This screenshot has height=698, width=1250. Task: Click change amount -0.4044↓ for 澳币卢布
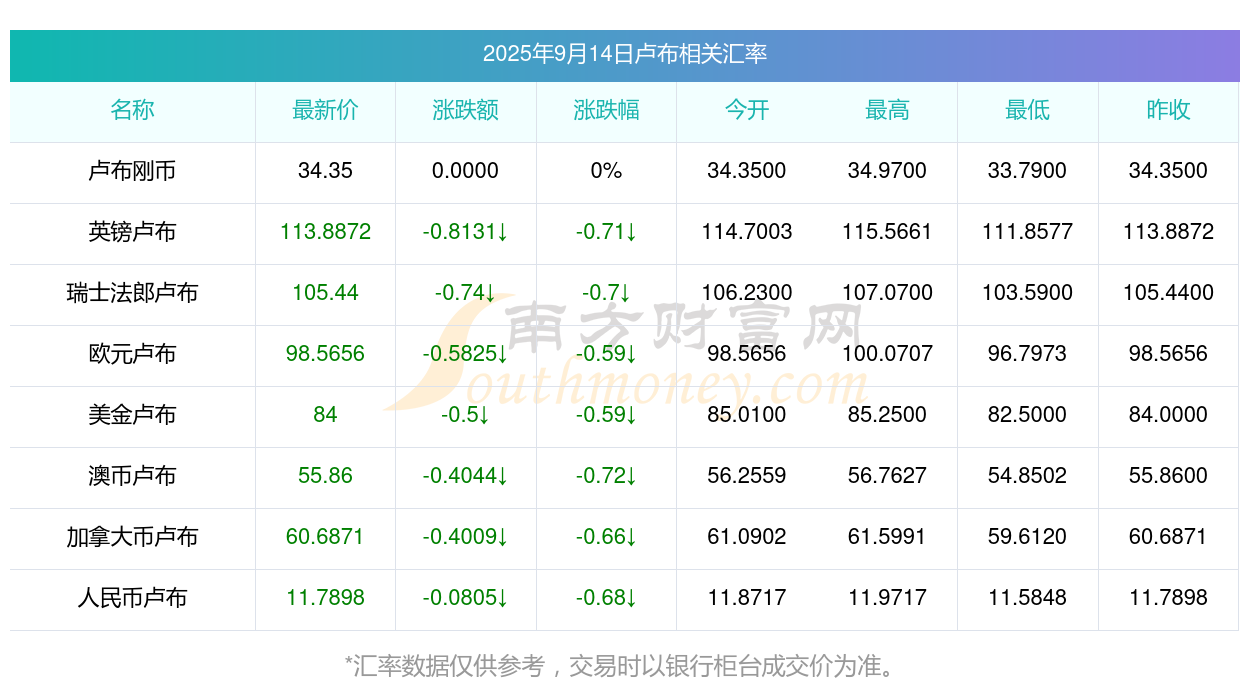pyautogui.click(x=466, y=476)
